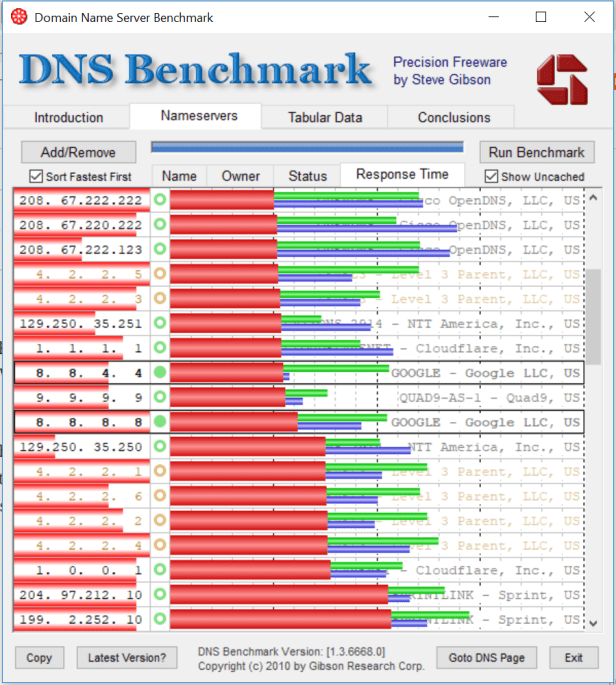
Task: Select the 9.9.9.9 address
Action: [x=89, y=398]
